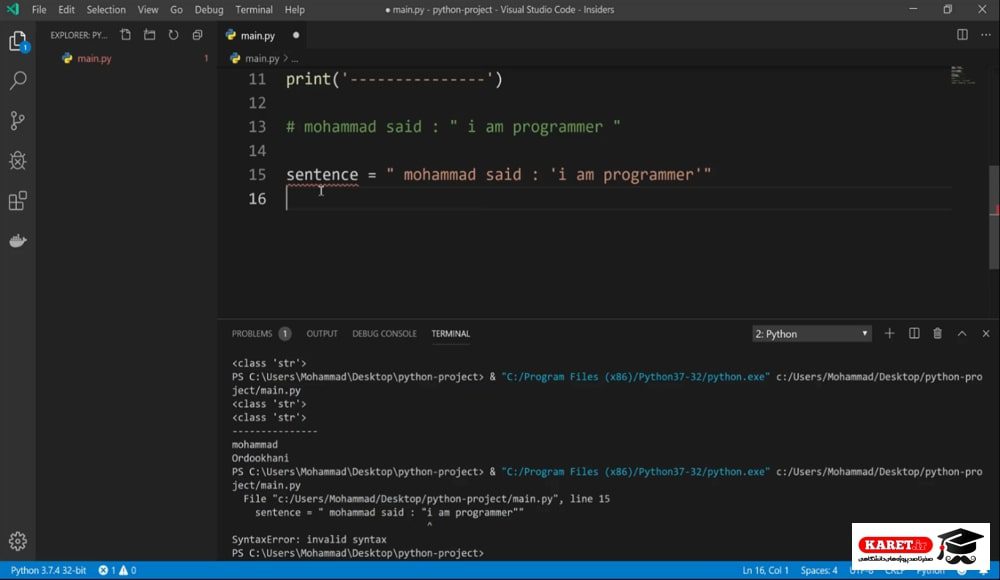Click line number 12 in the gutter
Viewport: 1000px width, 580px height.
257,103
